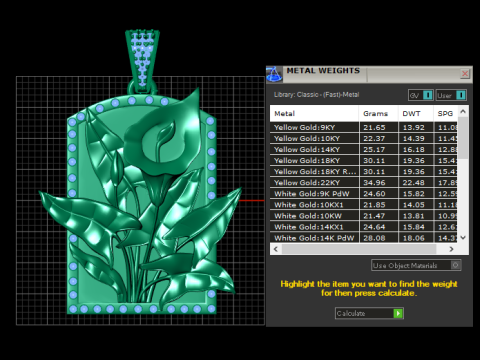Click the 24.64 grams value

[374, 227]
